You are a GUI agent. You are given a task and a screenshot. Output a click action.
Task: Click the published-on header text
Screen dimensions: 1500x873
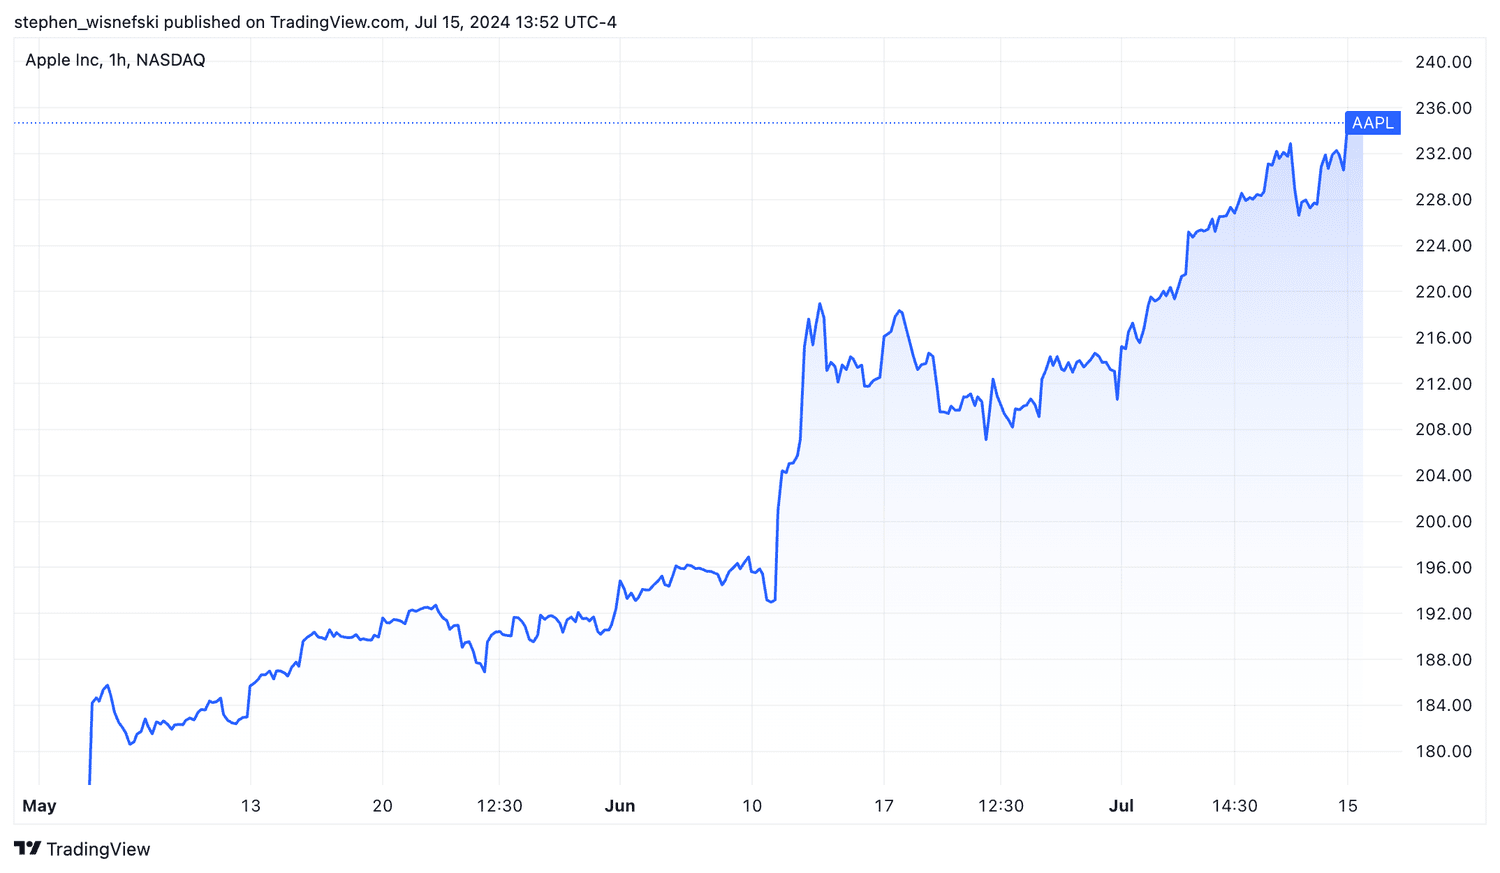click(x=315, y=22)
